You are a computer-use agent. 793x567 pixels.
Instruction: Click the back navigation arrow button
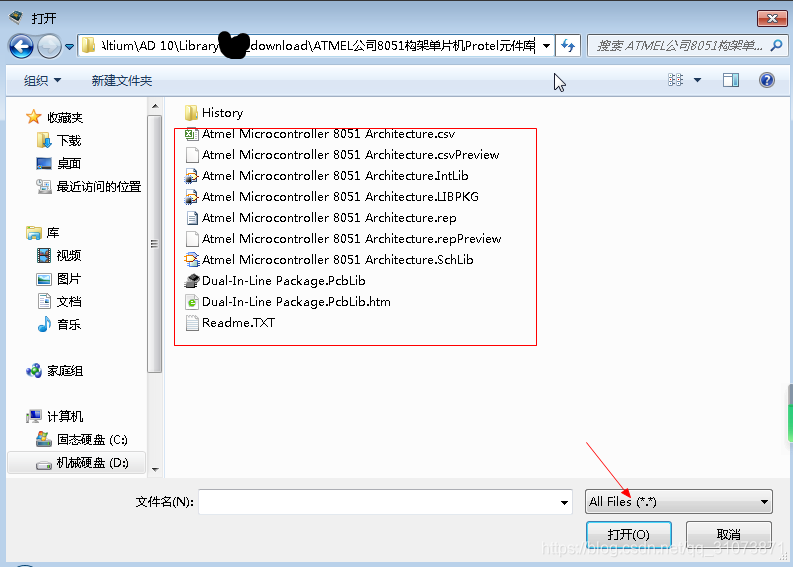pos(21,46)
